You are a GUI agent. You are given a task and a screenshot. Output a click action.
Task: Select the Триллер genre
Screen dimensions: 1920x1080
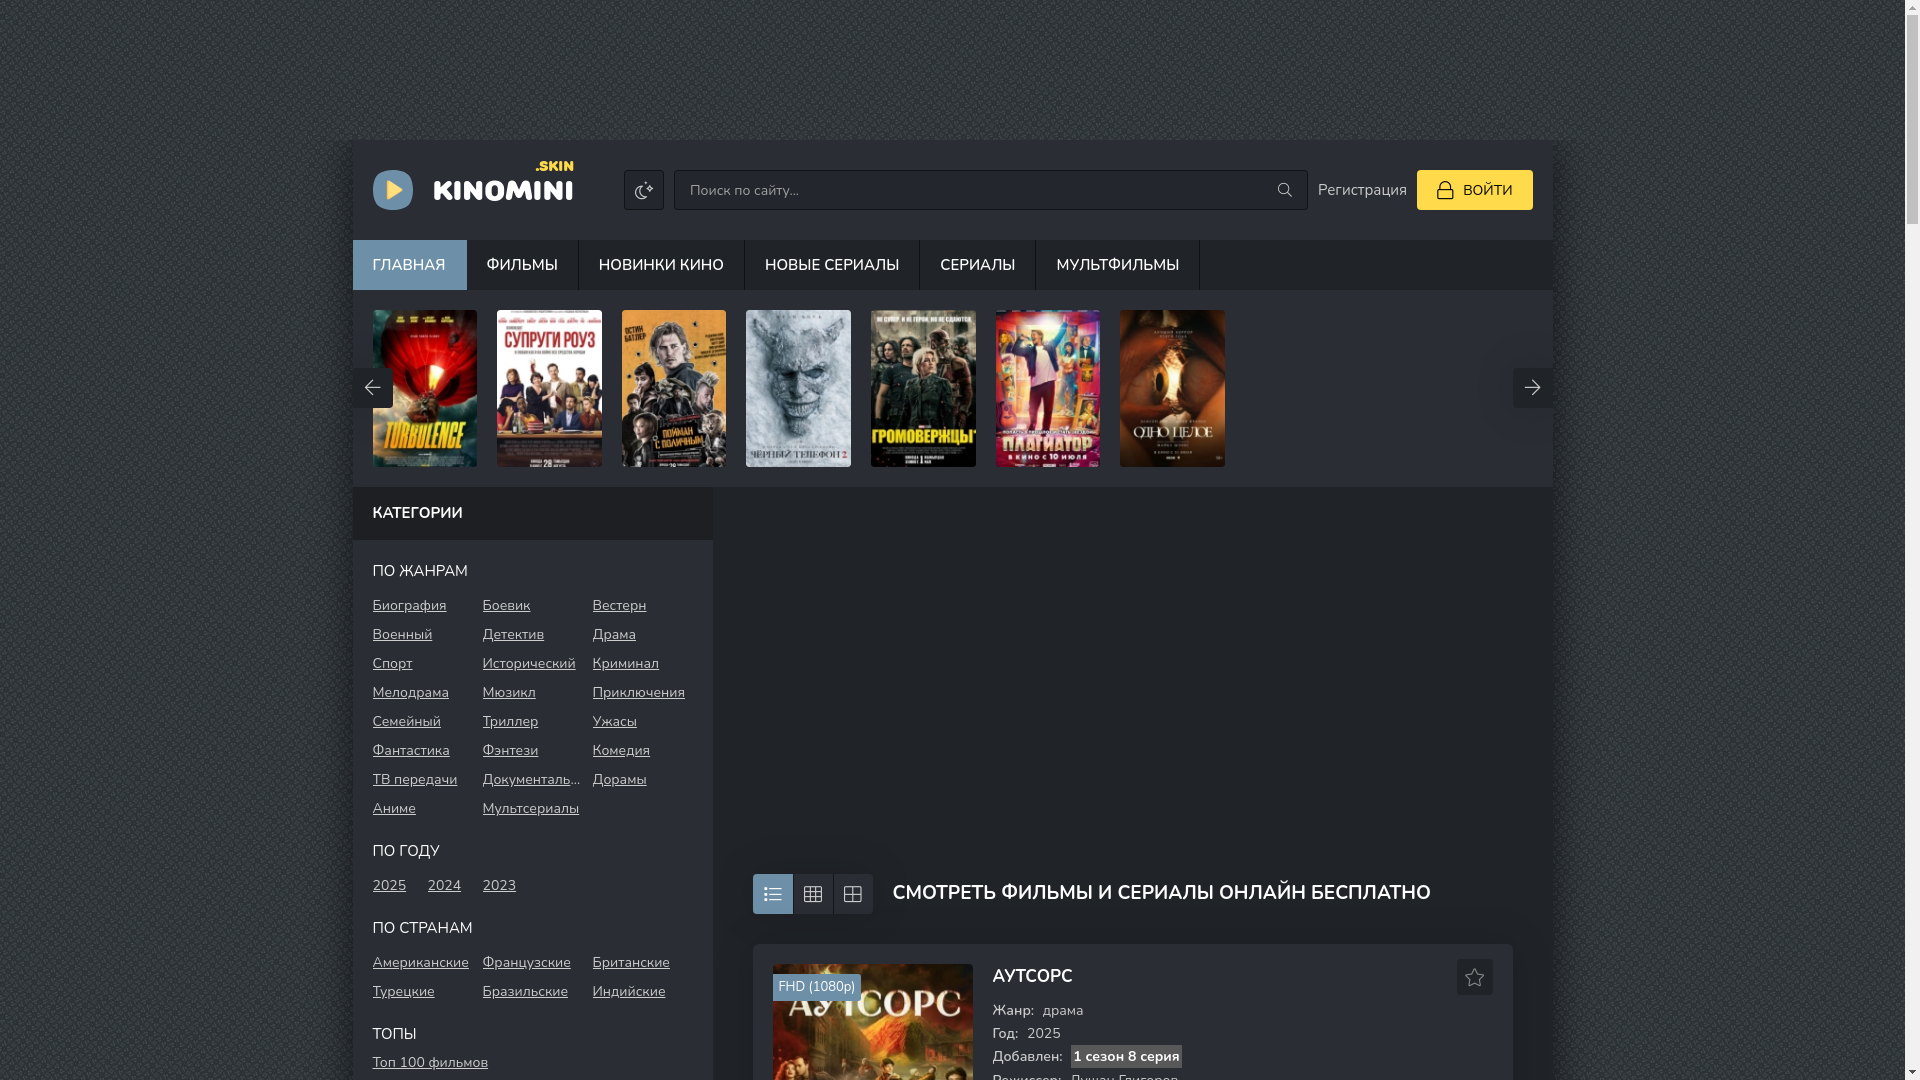coord(510,722)
